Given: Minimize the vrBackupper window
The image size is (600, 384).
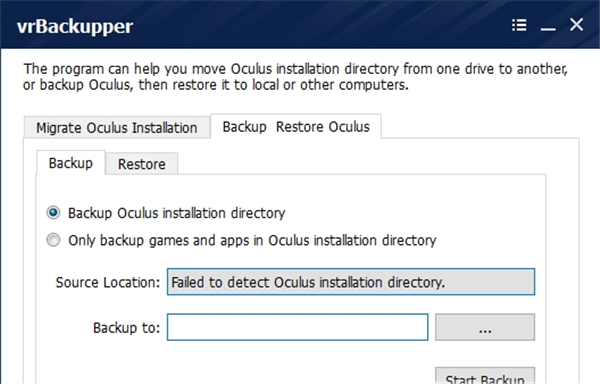Looking at the screenshot, I should (548, 26).
